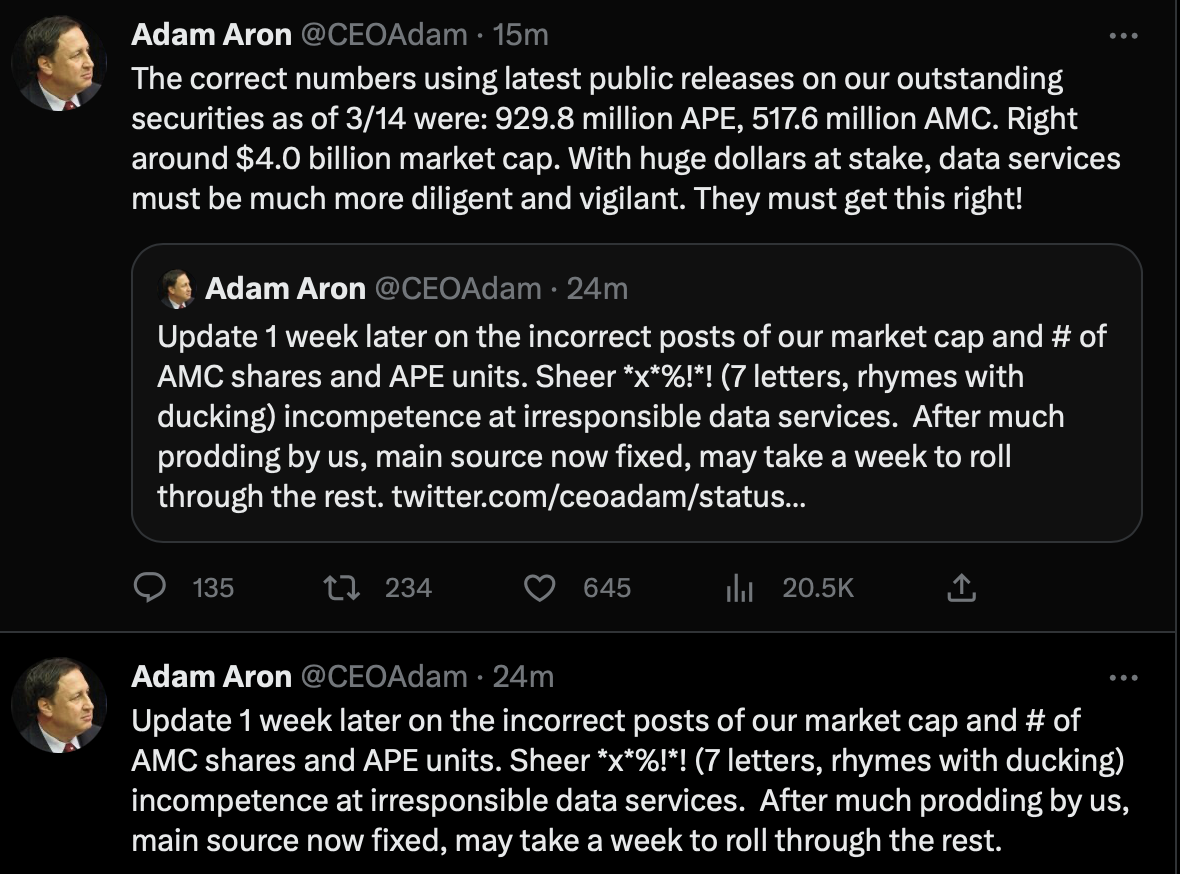Click @CEOAdam handle on first tweet

(383, 35)
